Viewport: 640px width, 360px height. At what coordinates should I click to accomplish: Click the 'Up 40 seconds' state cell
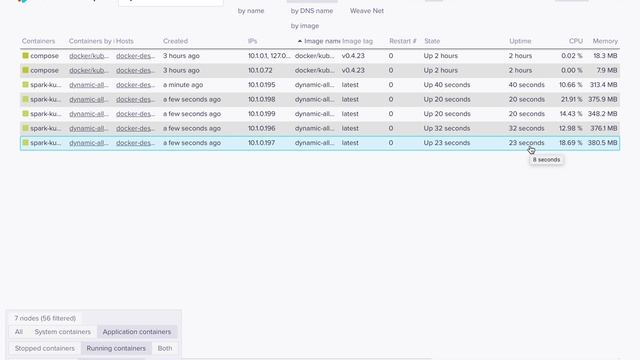tap(447, 85)
